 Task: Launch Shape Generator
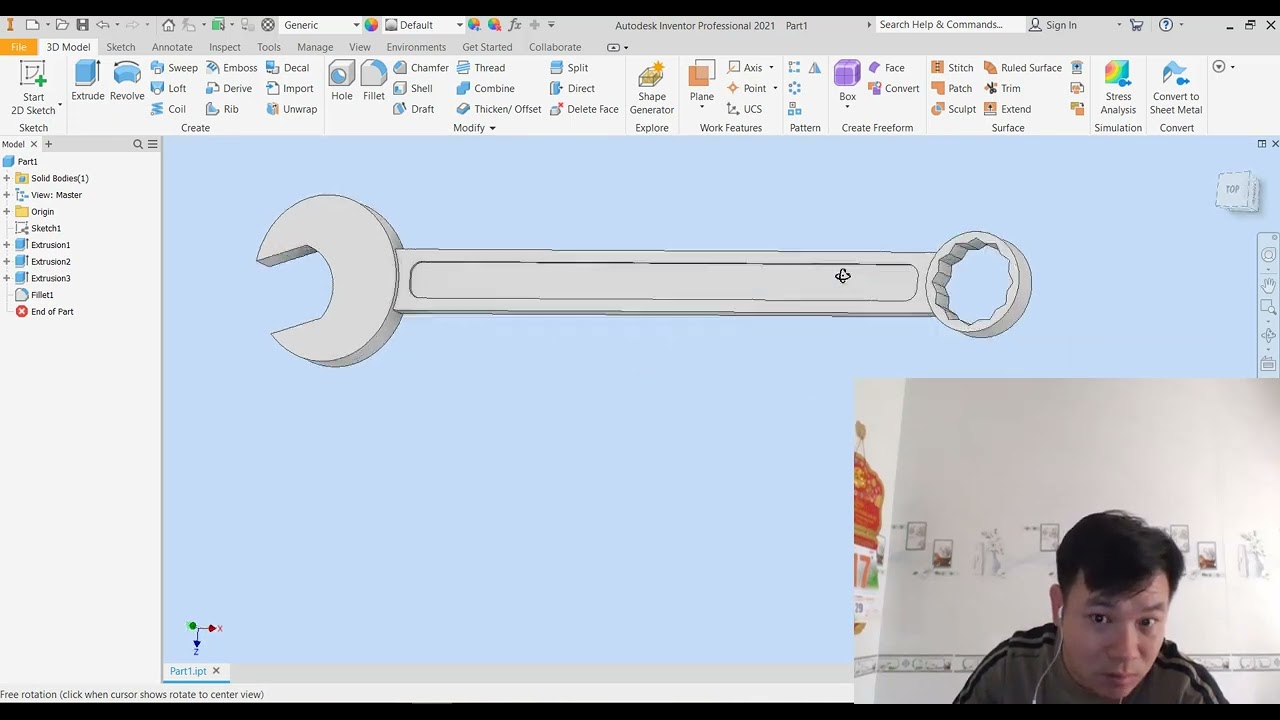tap(651, 88)
